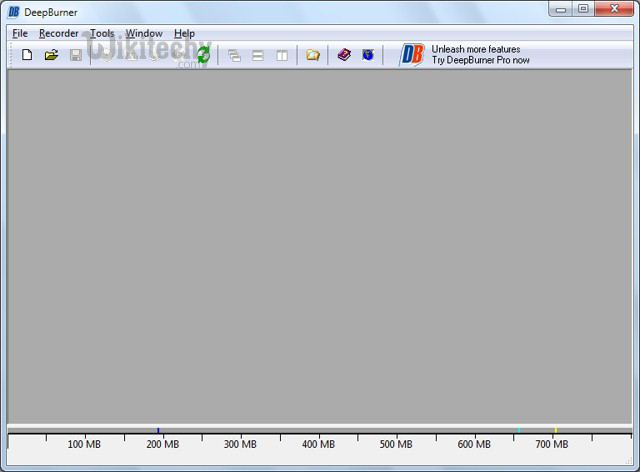Viewport: 640px width, 472px height.
Task: Click the 500 MB label on the ruler
Action: (396, 444)
